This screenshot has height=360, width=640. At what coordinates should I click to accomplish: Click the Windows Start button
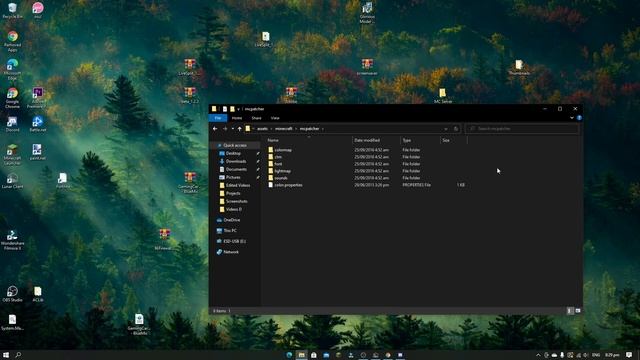pos(6,355)
